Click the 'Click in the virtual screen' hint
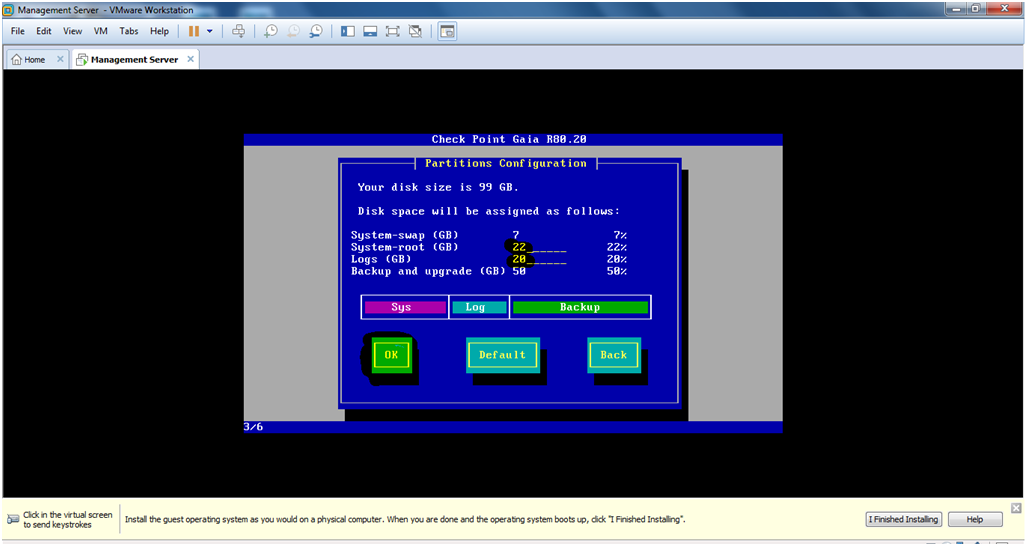The image size is (1031, 546). (x=68, y=520)
